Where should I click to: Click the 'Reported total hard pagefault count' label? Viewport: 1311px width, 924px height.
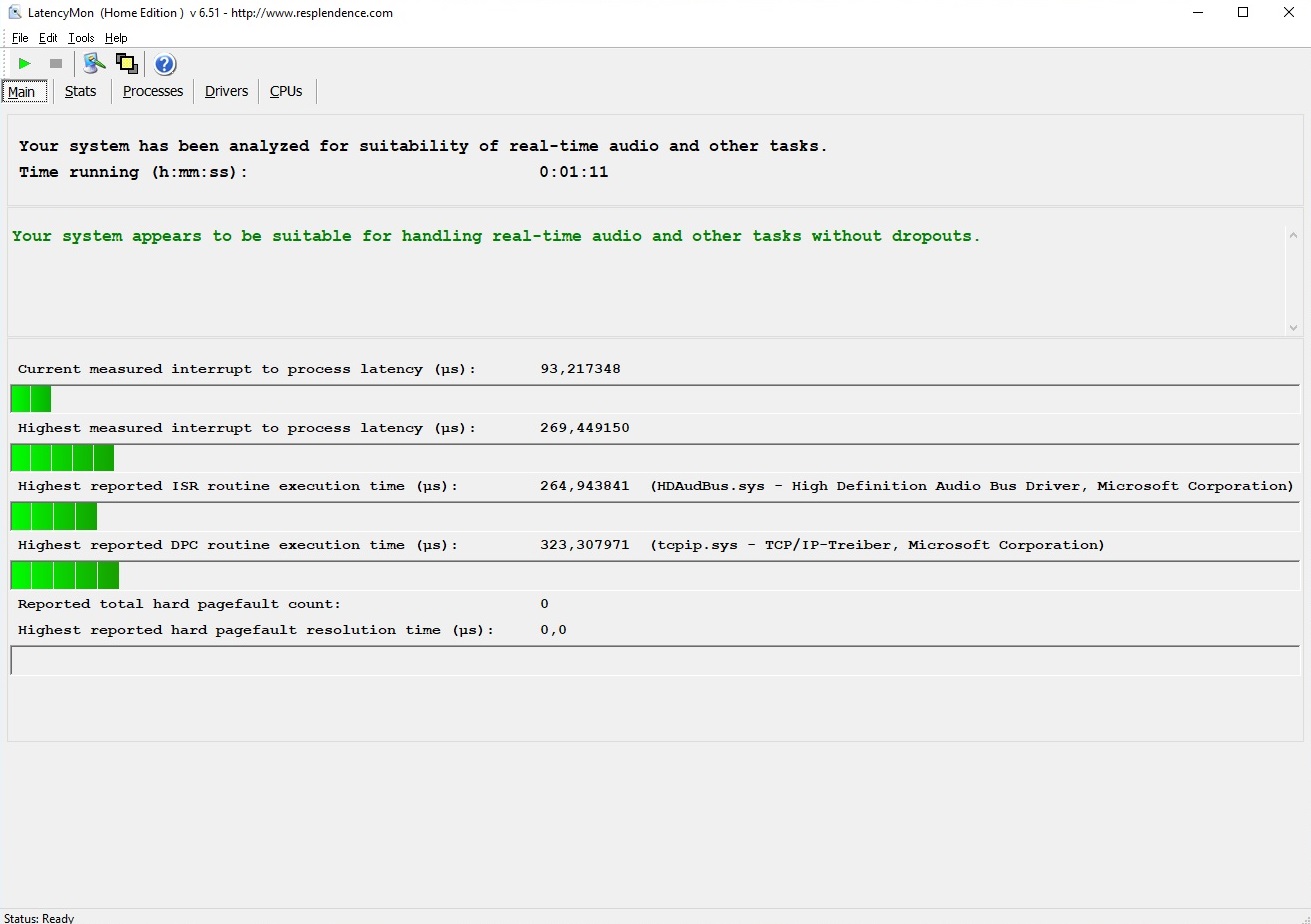pos(179,604)
